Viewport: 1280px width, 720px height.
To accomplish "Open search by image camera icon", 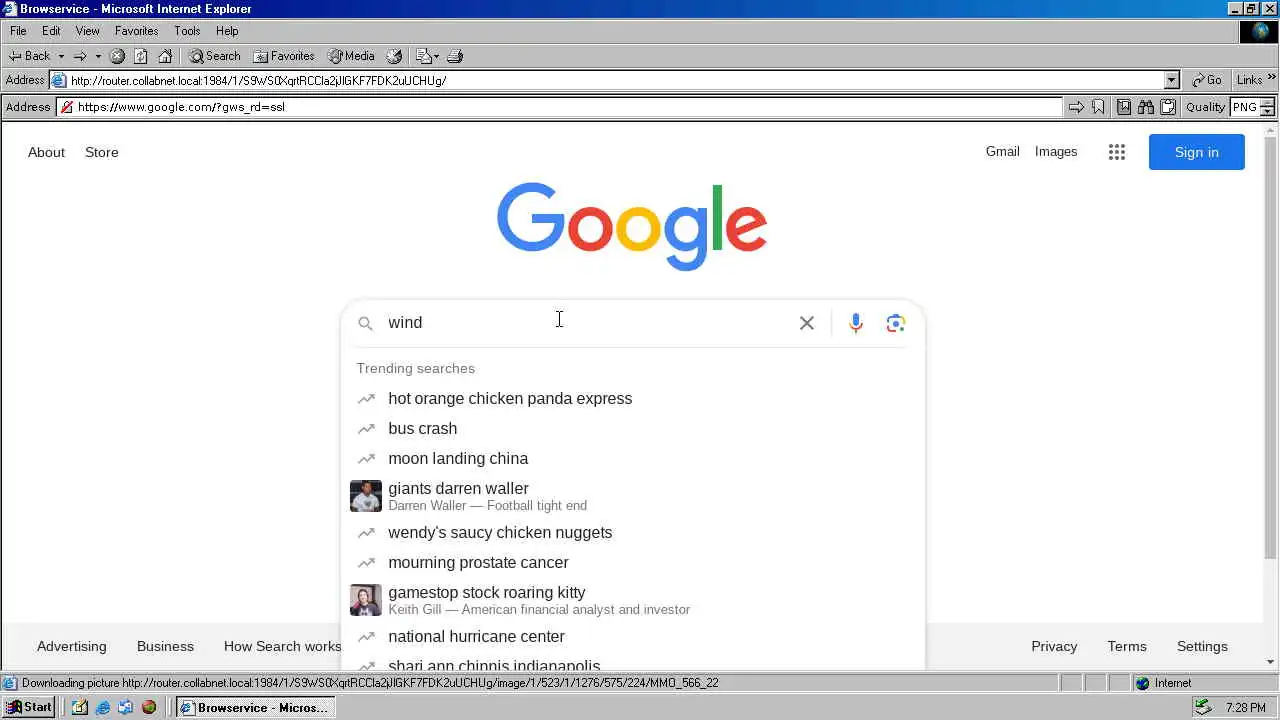I will tap(896, 323).
